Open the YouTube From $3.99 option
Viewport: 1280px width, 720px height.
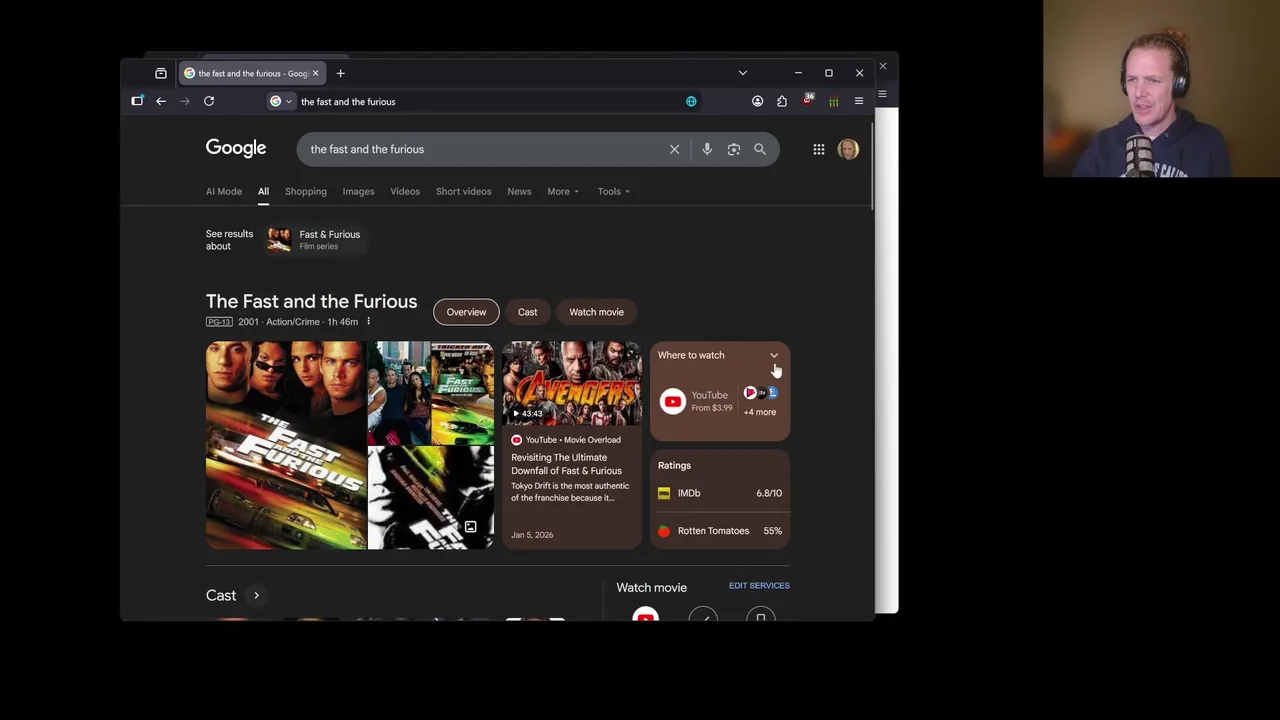coord(696,401)
